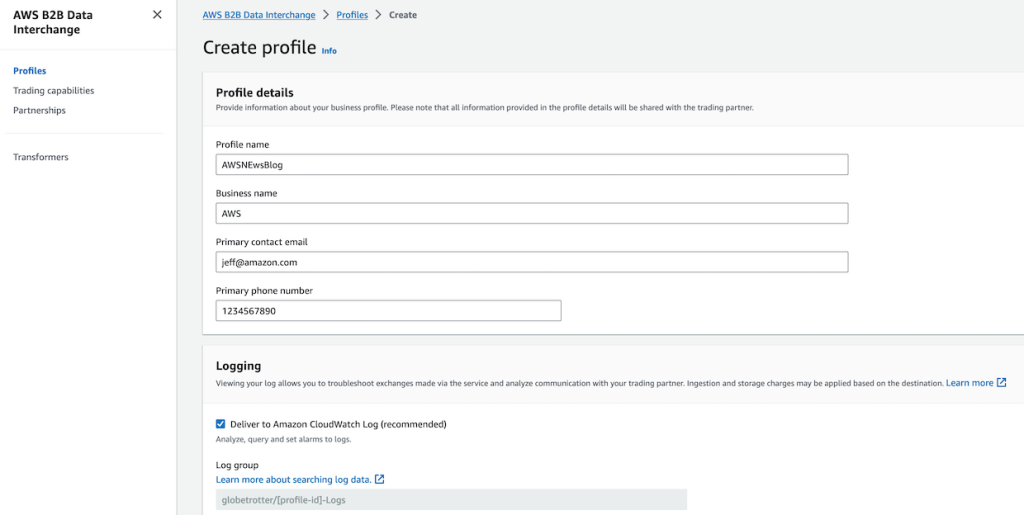The width and height of the screenshot is (1024, 515).
Task: Close the sidebar navigation panel
Action: tap(157, 15)
